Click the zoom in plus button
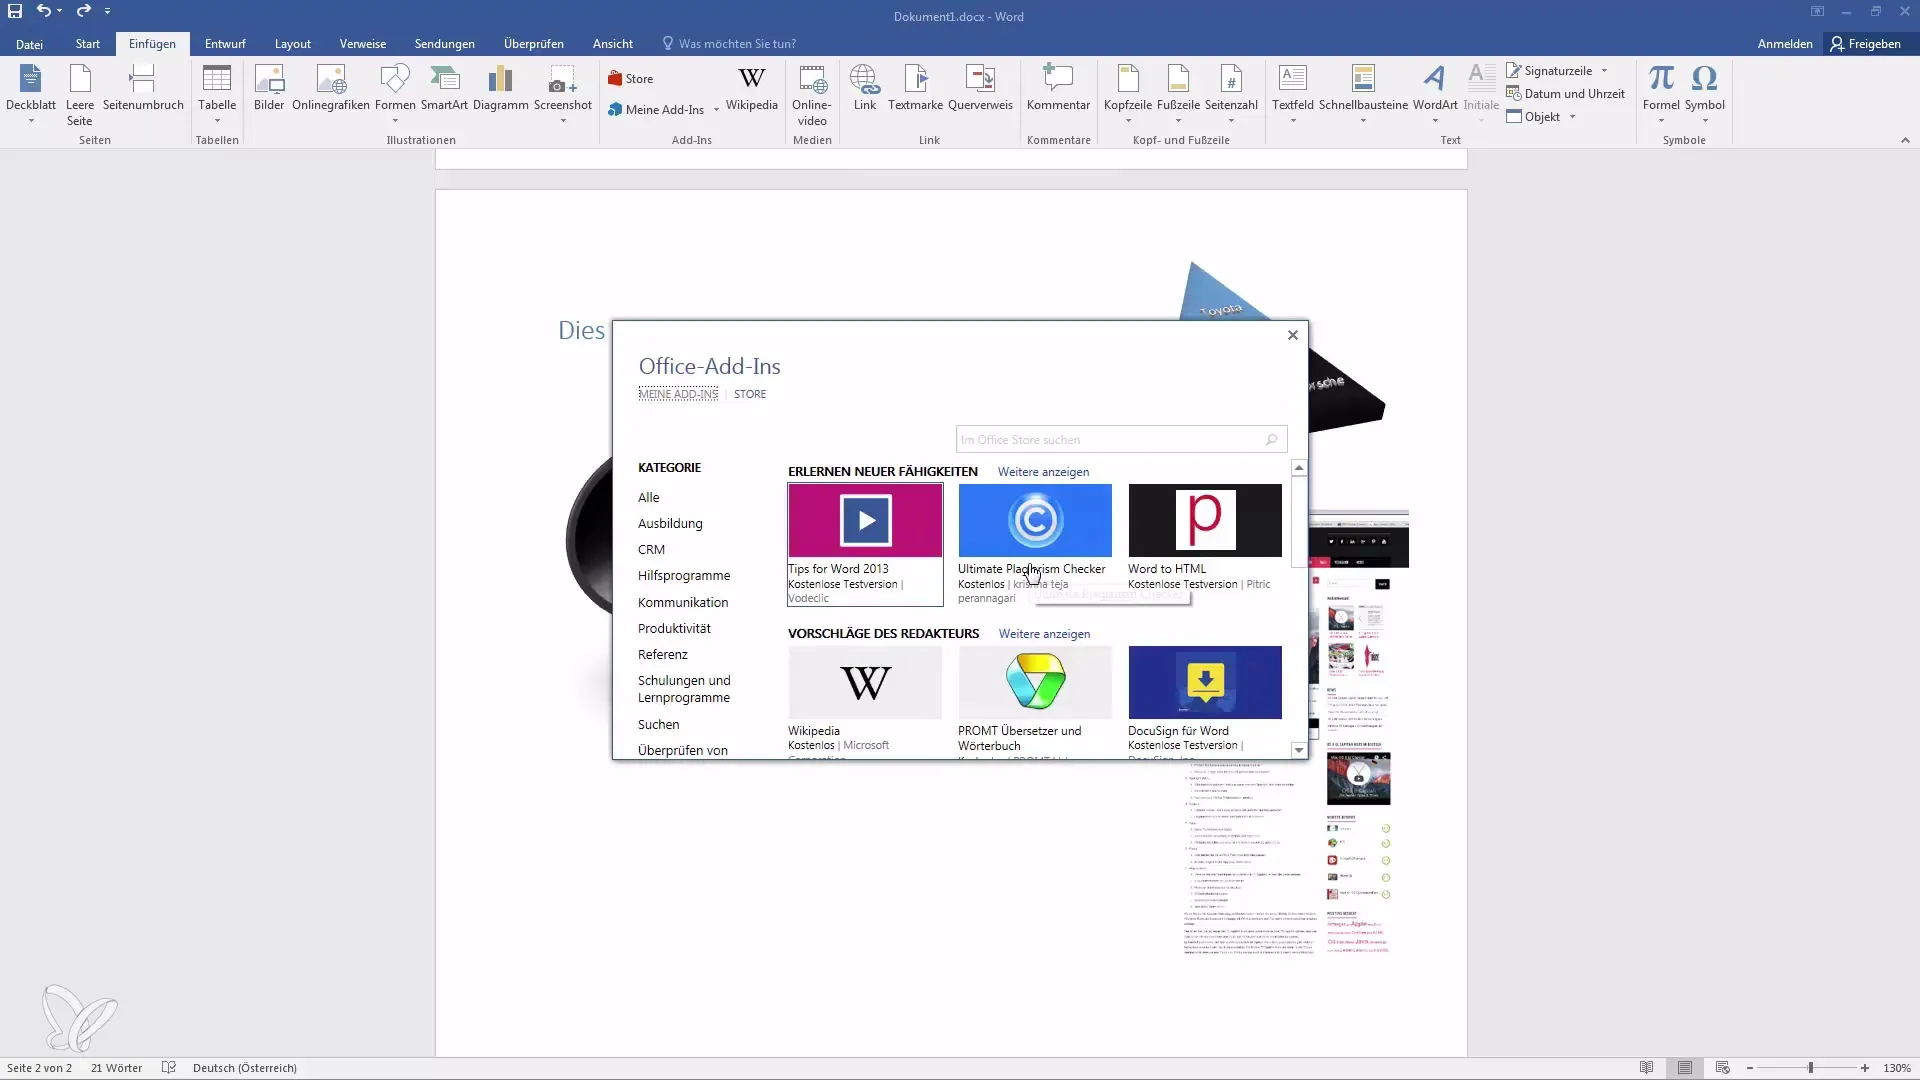1920x1080 pixels. pyautogui.click(x=1865, y=1068)
